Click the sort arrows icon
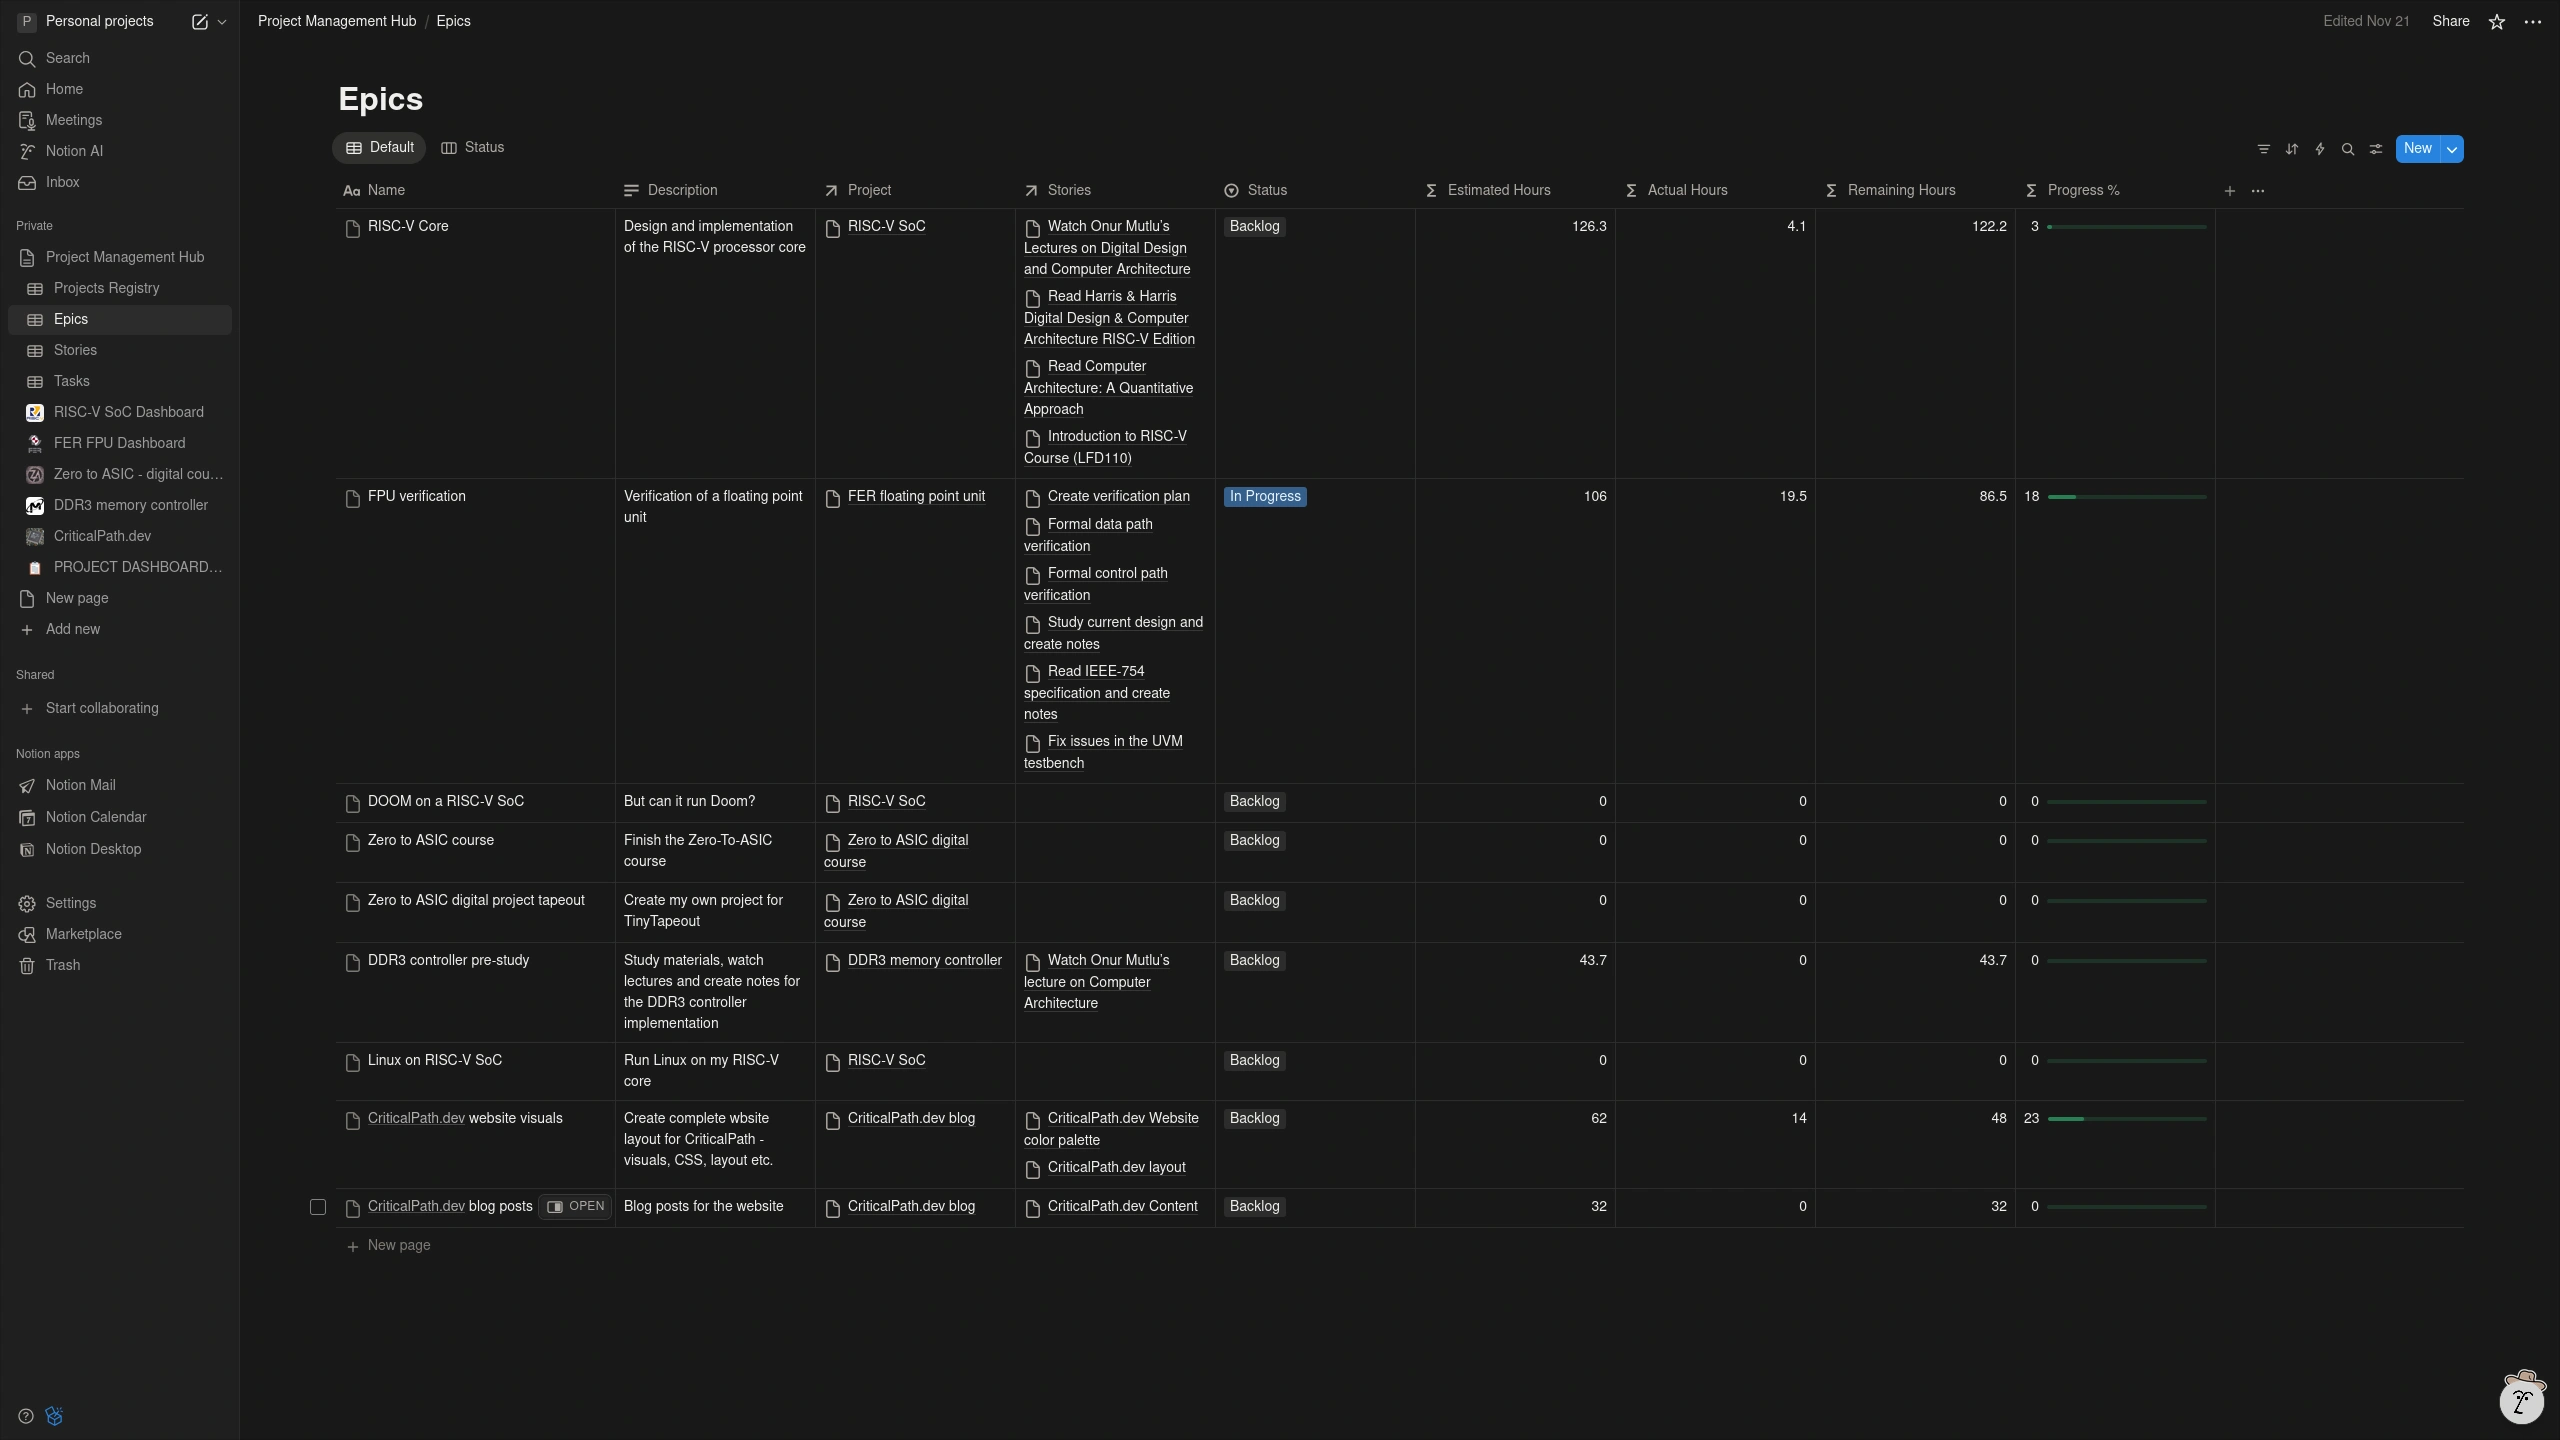Viewport: 2560px width, 1440px height. 2291,149
